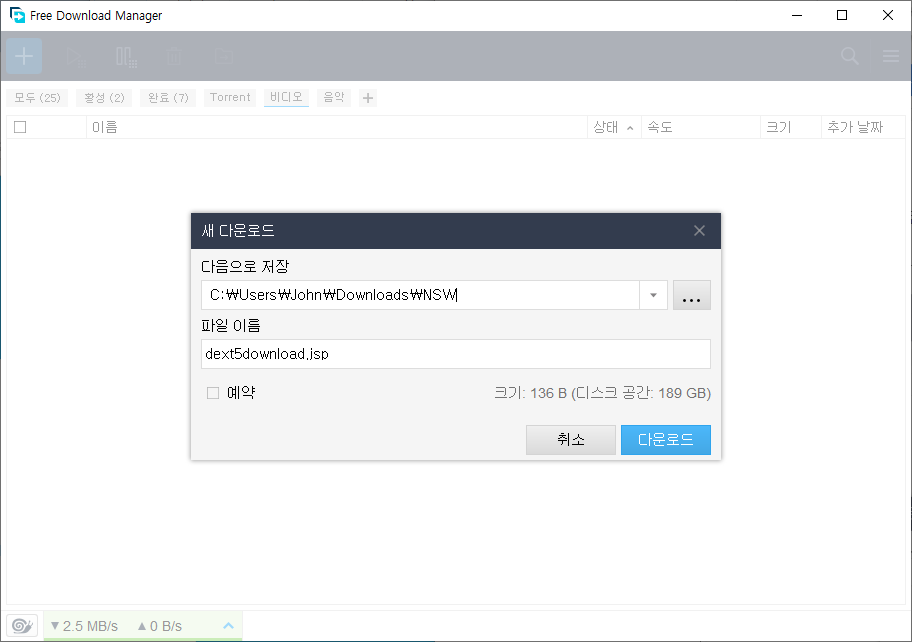Open the hamburger main menu
This screenshot has height=642, width=912.
point(890,56)
